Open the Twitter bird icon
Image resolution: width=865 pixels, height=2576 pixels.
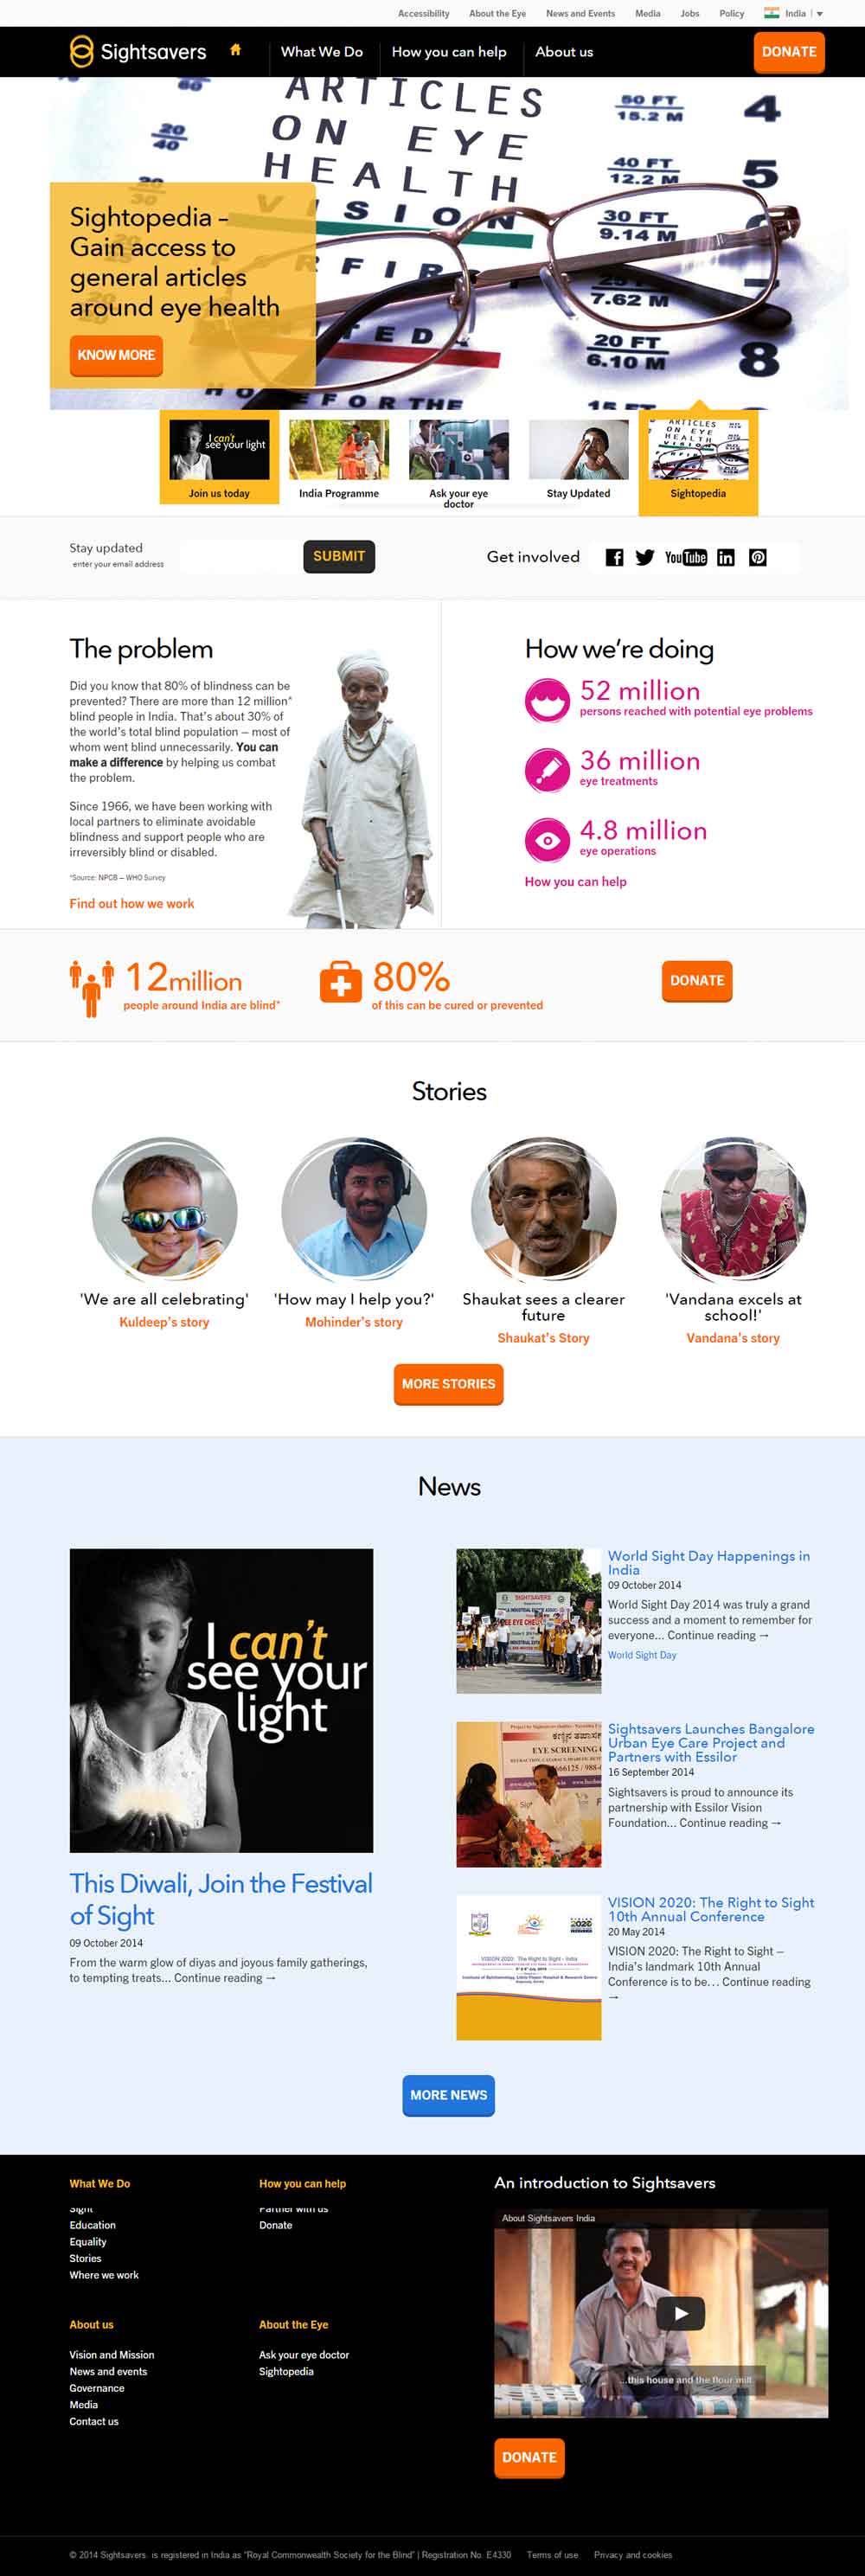645,557
